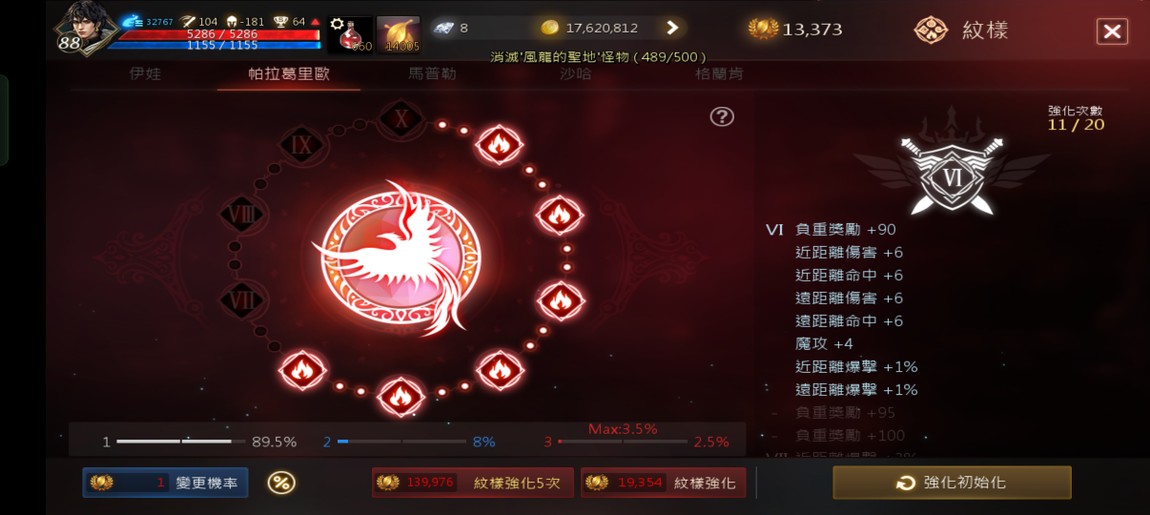Select the locked rune node IX
The image size is (1150, 515).
point(301,145)
